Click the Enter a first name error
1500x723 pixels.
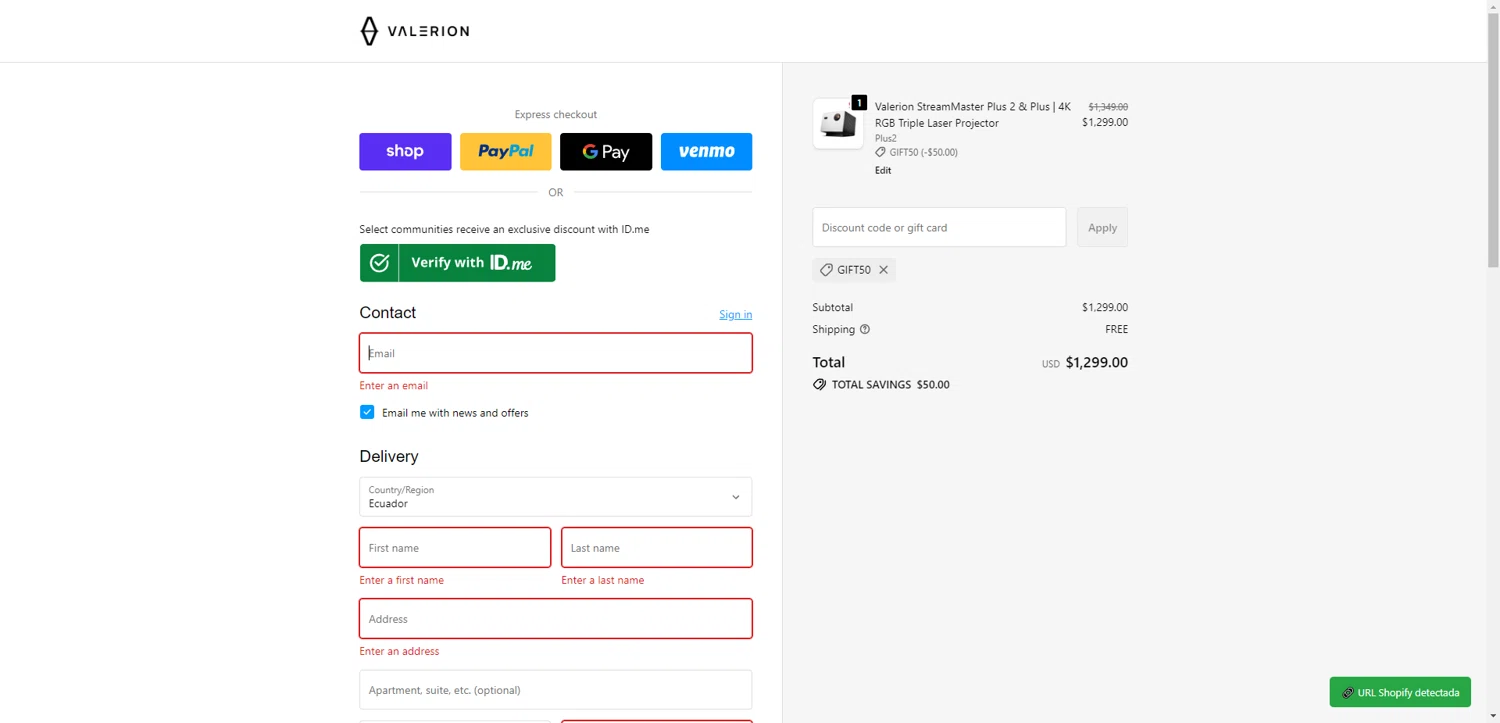402,580
